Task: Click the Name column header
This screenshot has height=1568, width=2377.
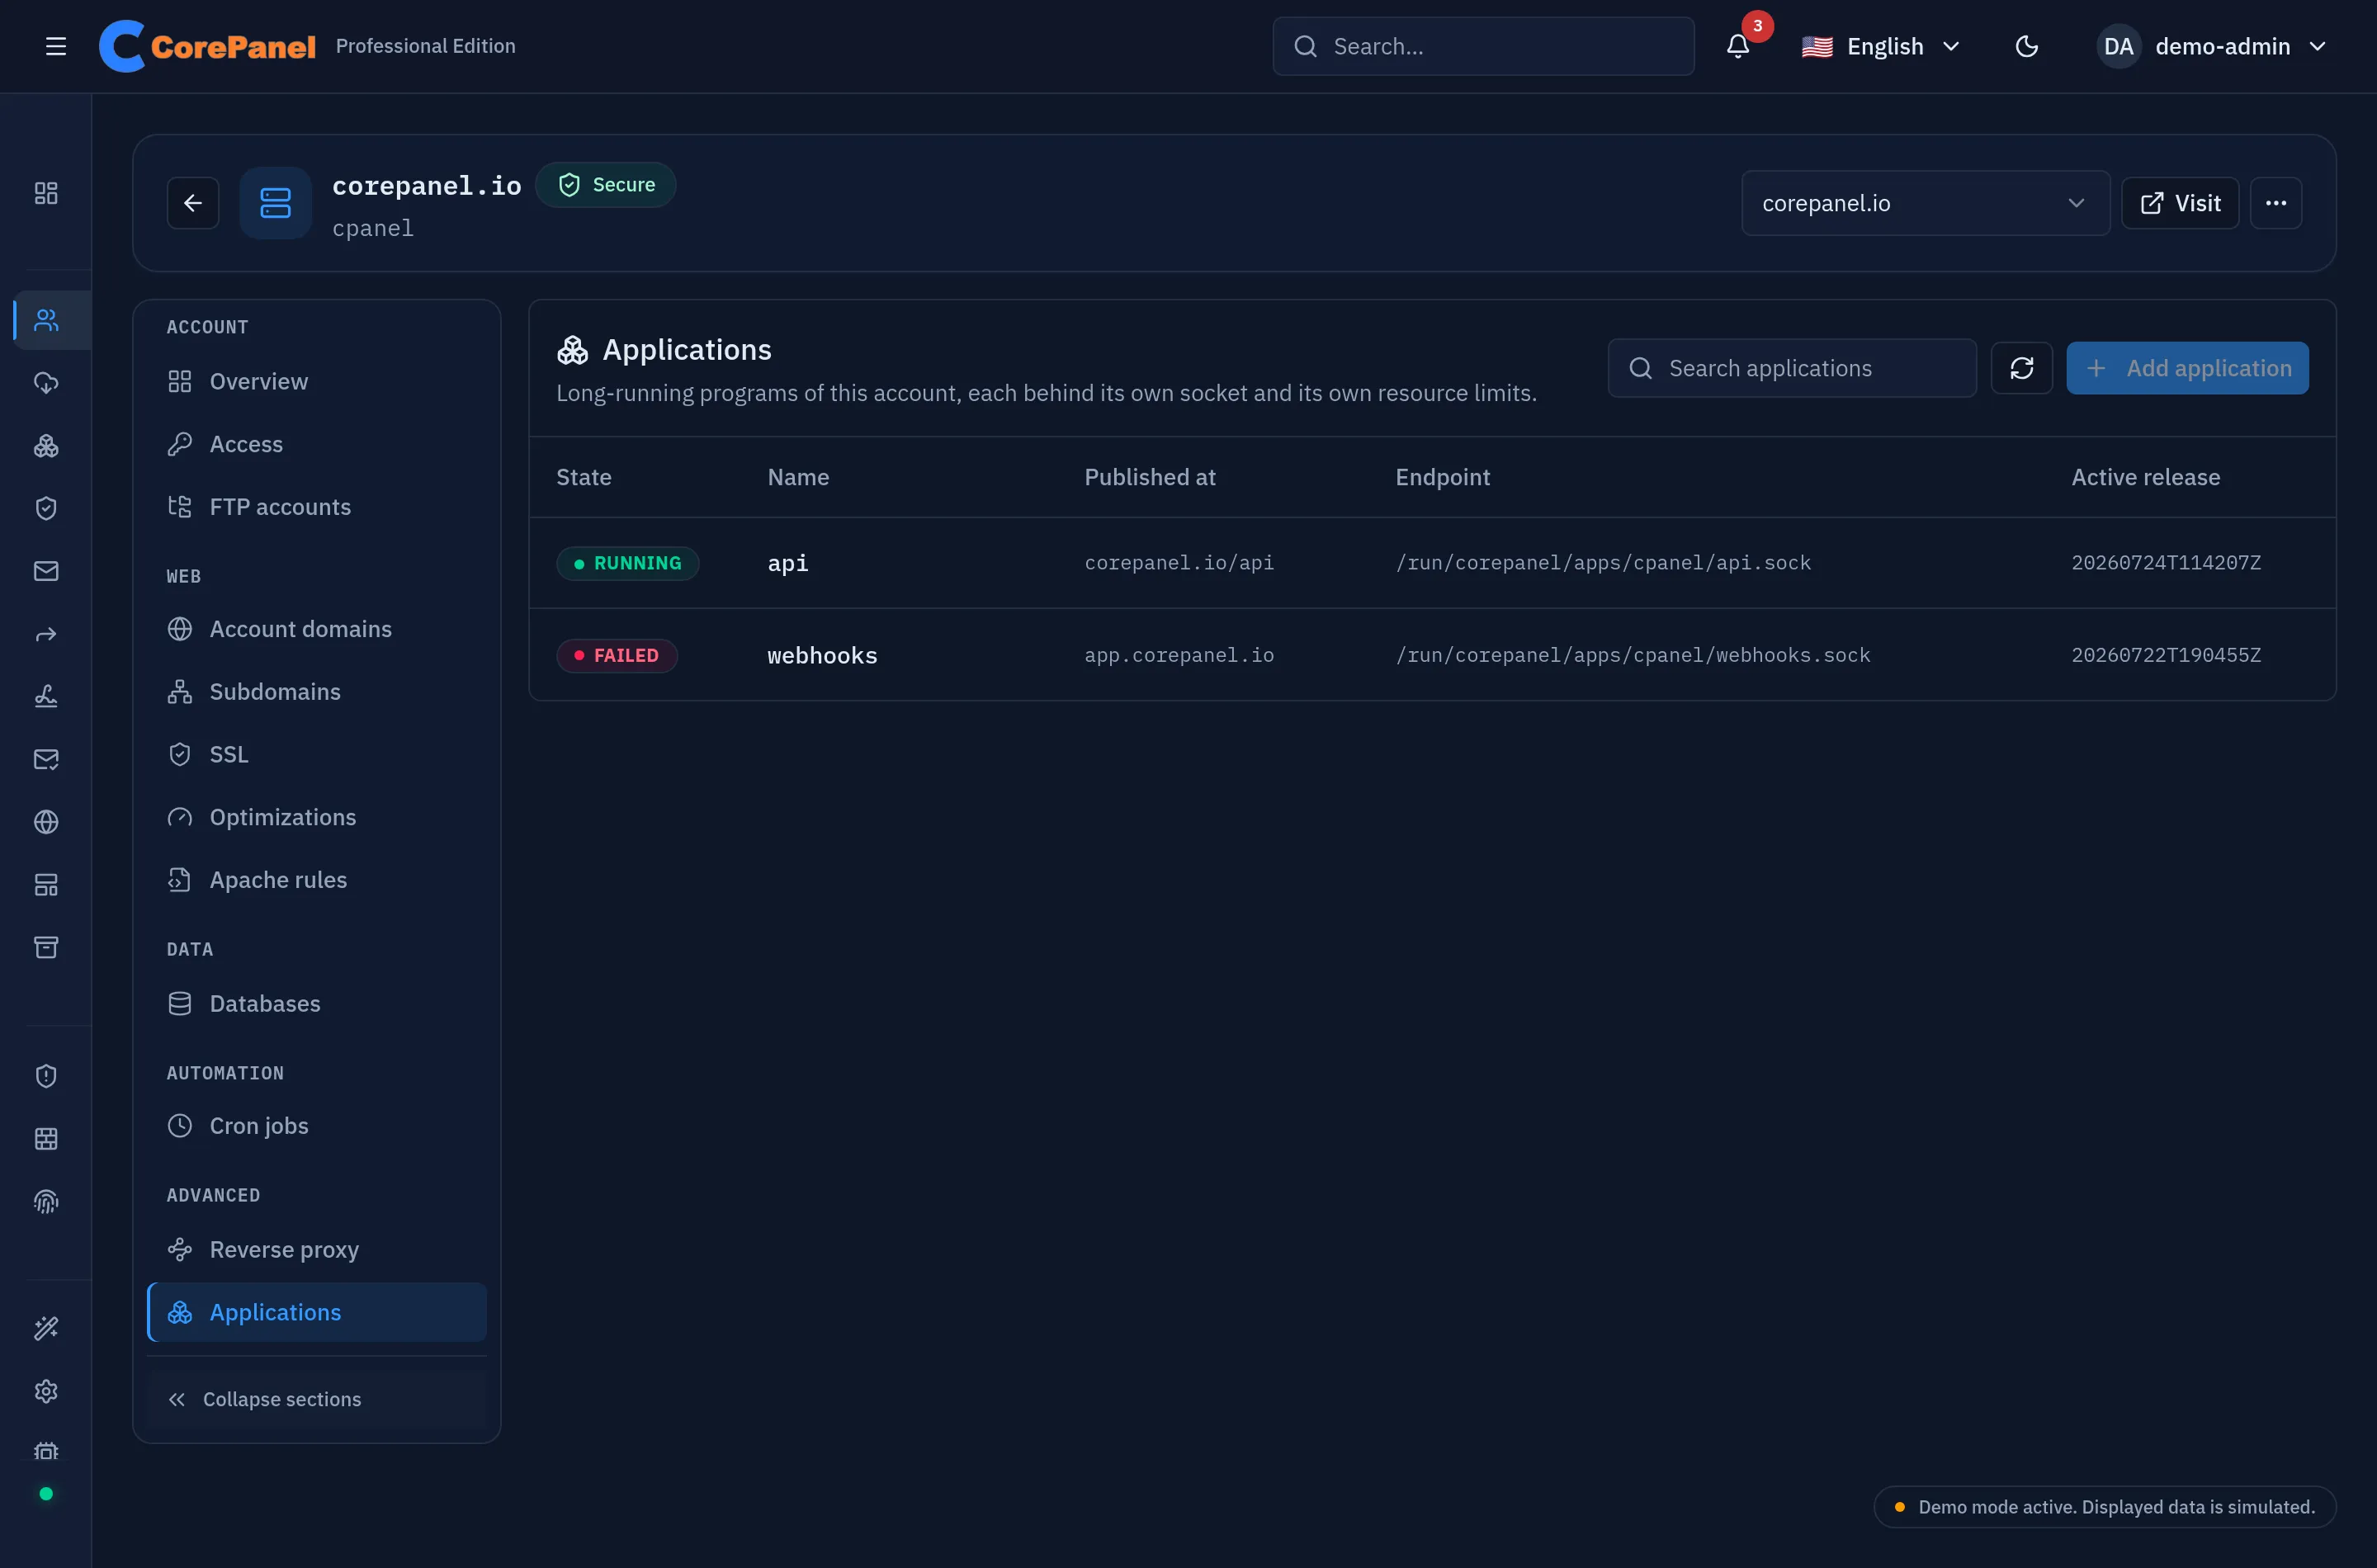Action: [798, 477]
